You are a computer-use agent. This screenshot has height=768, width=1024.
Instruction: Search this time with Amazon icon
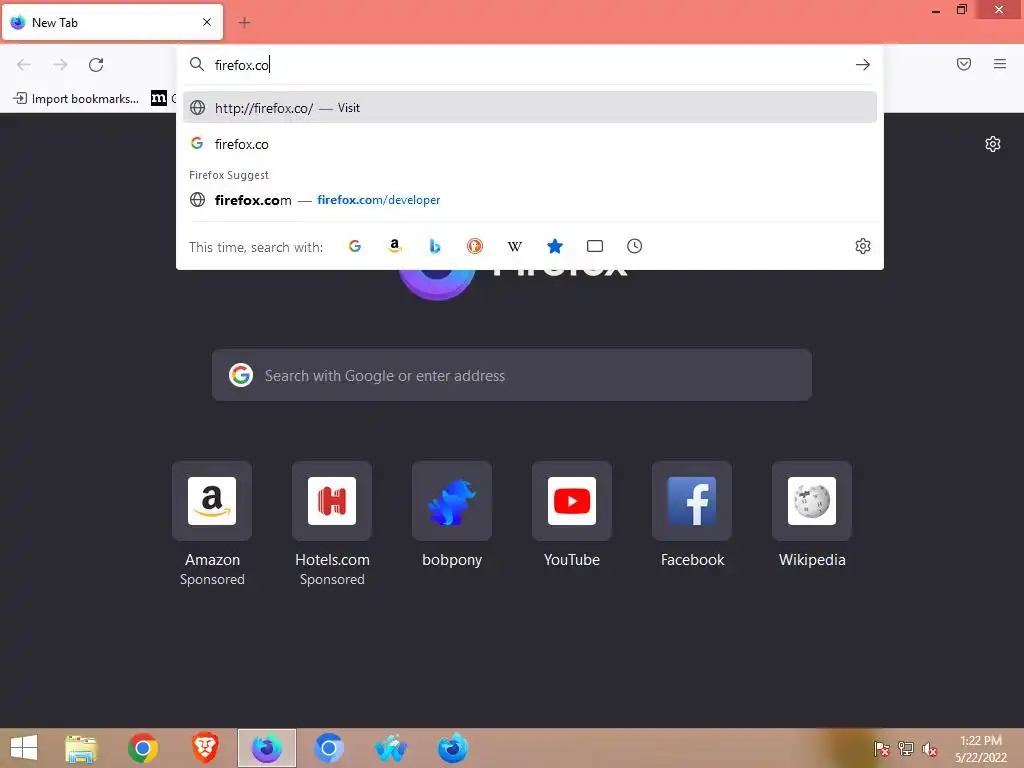click(x=394, y=246)
